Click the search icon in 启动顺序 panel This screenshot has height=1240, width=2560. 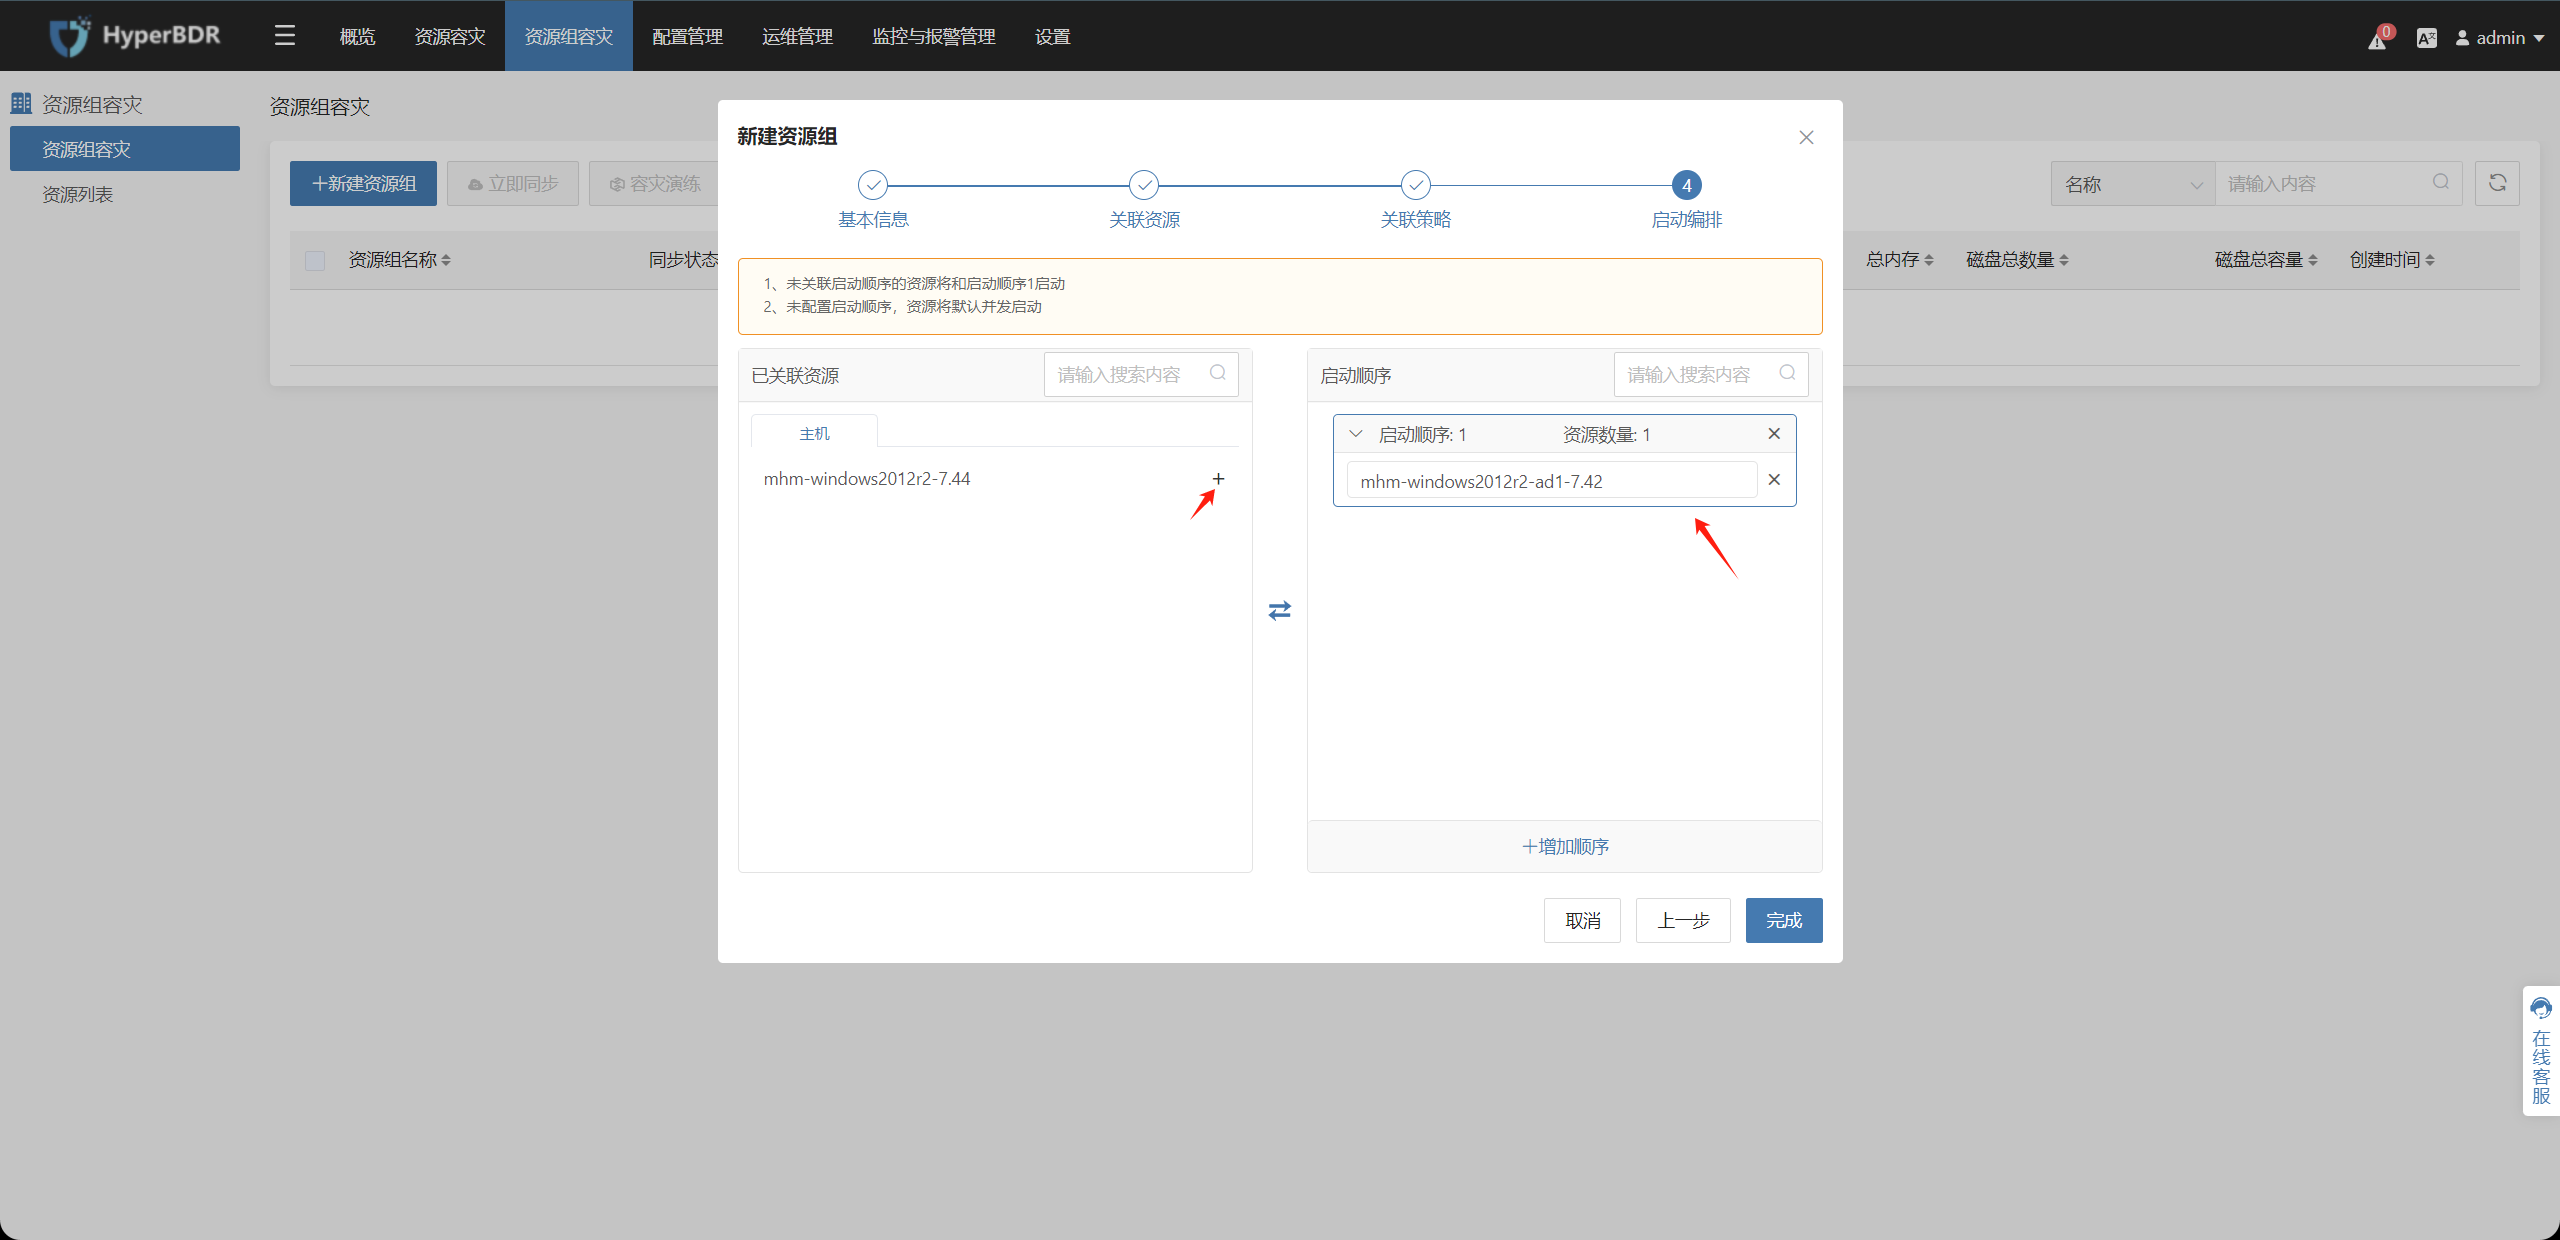click(x=1787, y=373)
